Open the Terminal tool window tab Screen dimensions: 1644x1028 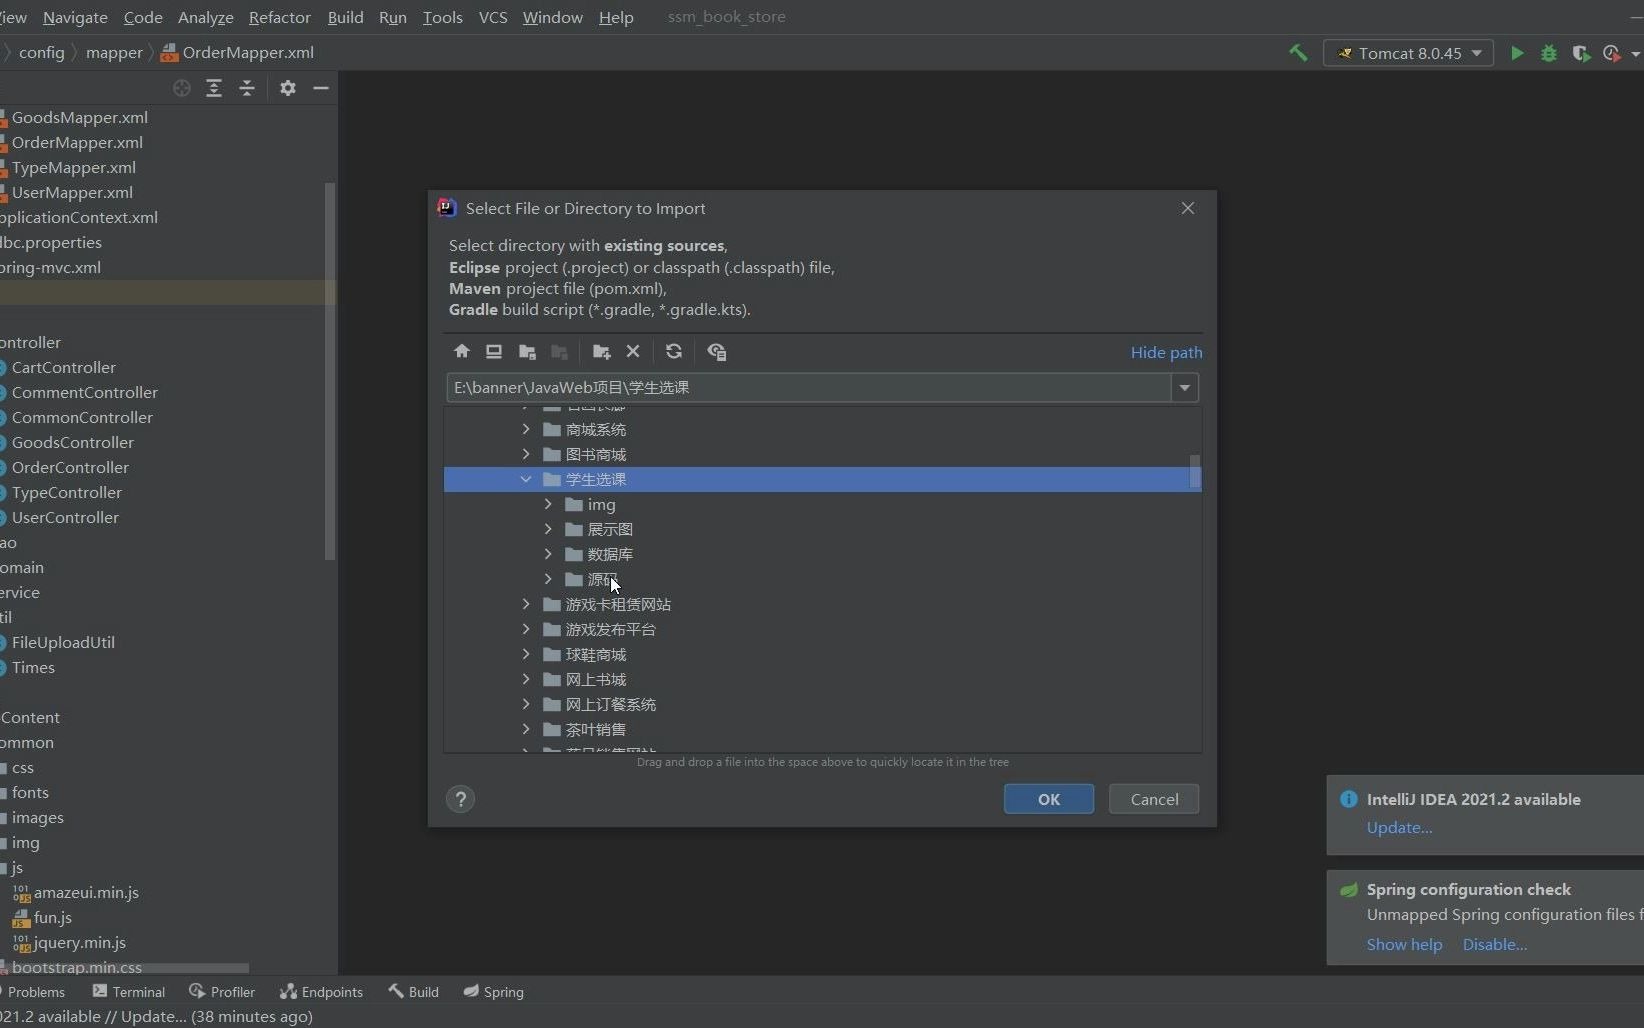[x=128, y=991]
